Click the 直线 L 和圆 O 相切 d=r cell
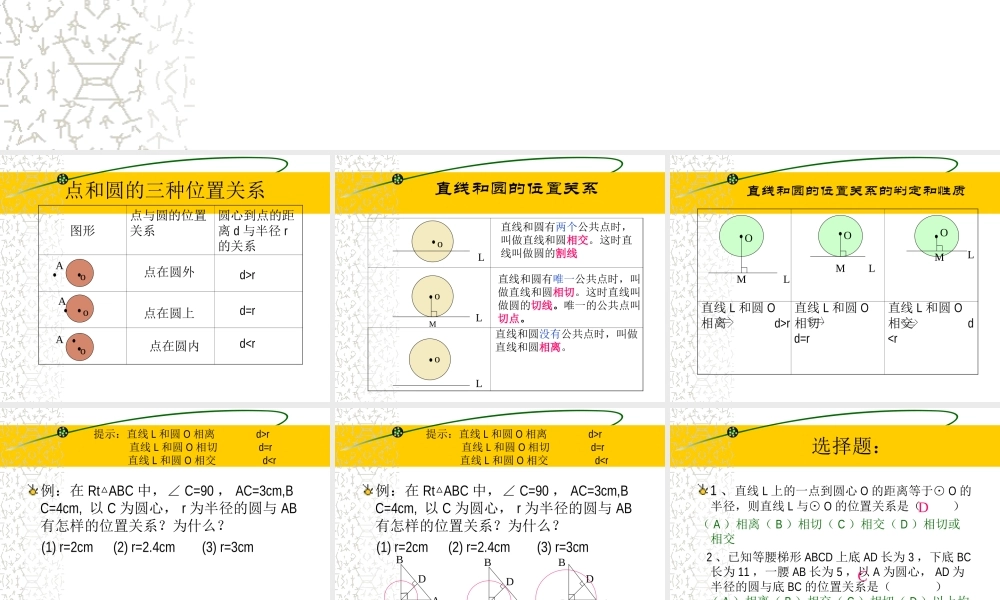Viewport: 1000px width, 600px height. point(837,337)
